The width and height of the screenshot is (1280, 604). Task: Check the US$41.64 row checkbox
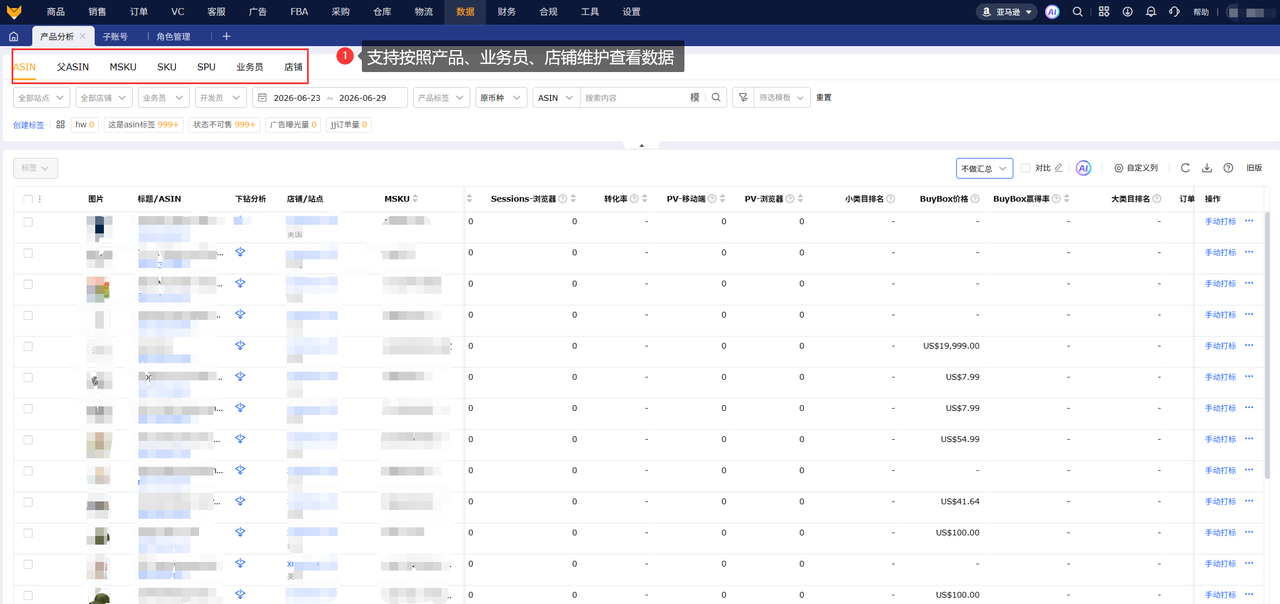coord(28,501)
